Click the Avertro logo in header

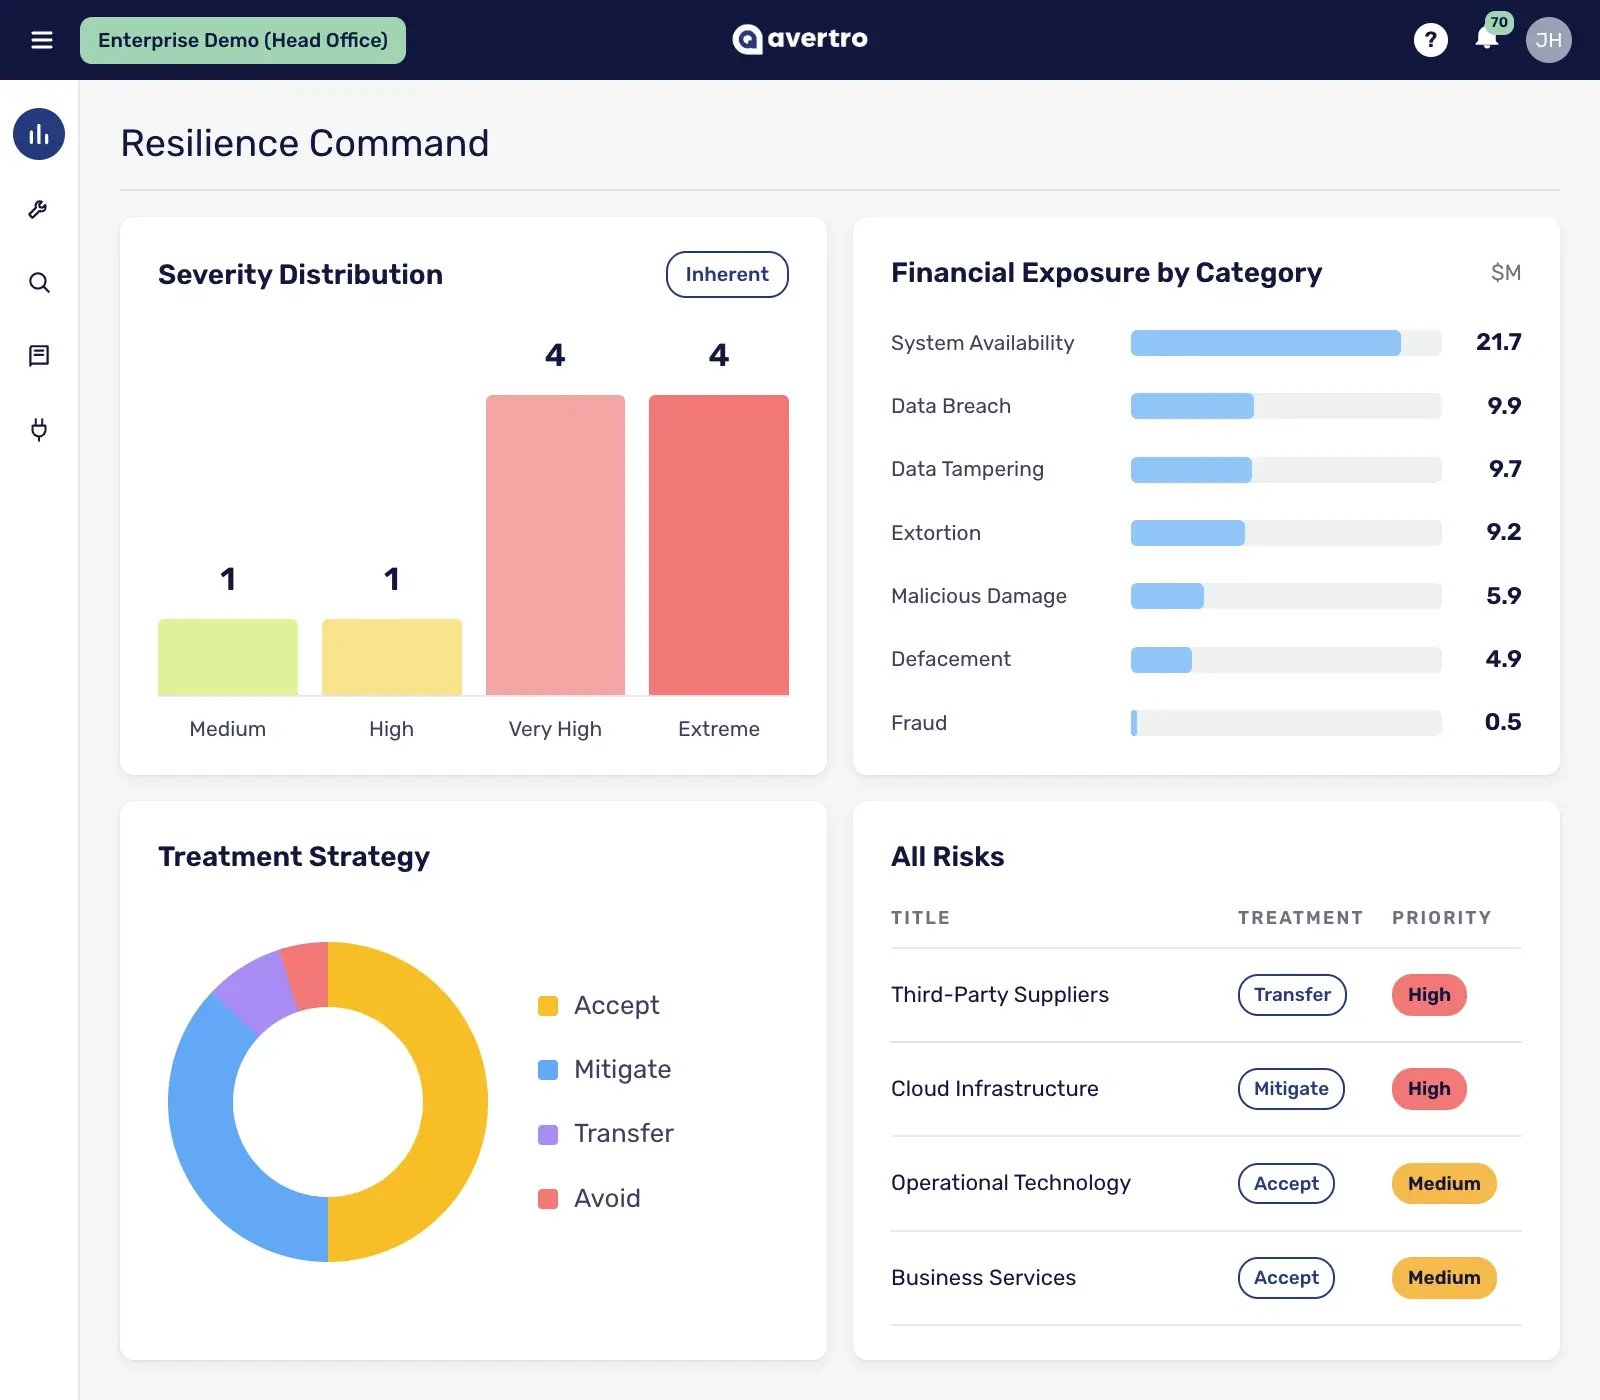(x=800, y=39)
